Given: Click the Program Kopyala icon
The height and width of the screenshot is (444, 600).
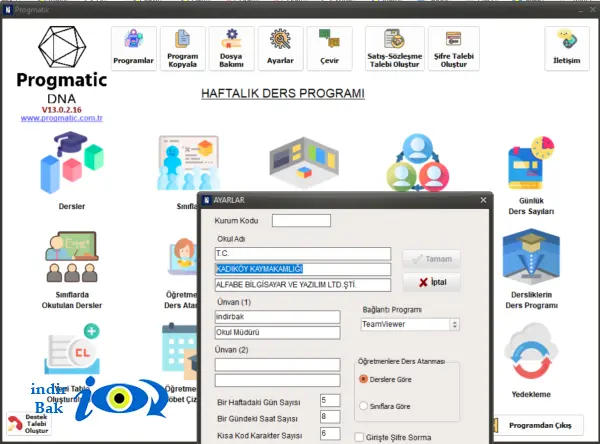Looking at the screenshot, I should tap(183, 48).
